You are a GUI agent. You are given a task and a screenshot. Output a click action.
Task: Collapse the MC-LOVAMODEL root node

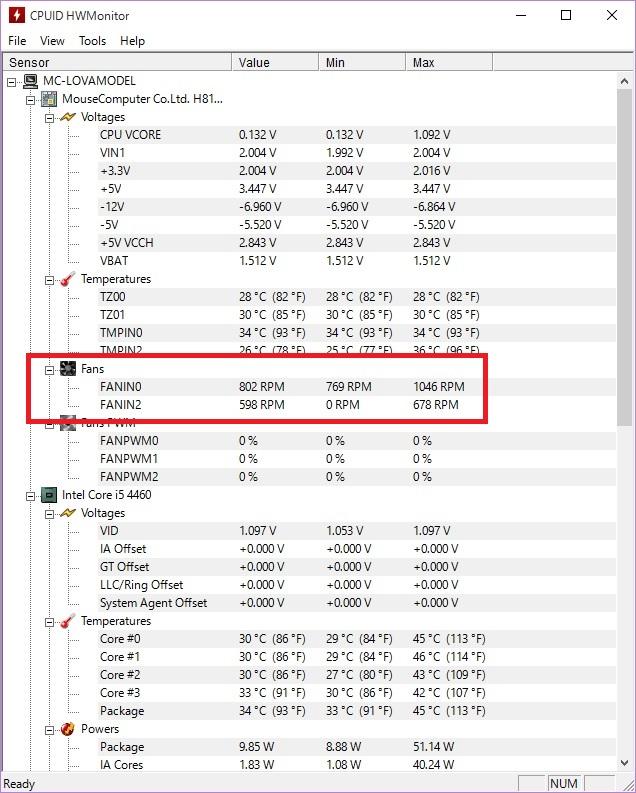(x=11, y=81)
